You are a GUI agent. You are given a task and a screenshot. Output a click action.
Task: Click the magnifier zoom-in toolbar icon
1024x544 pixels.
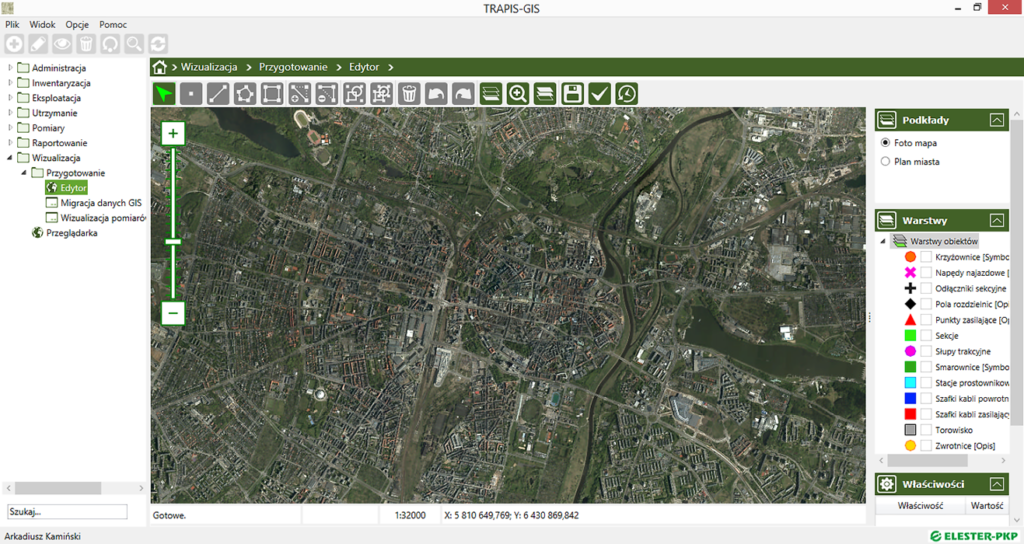(x=517, y=94)
